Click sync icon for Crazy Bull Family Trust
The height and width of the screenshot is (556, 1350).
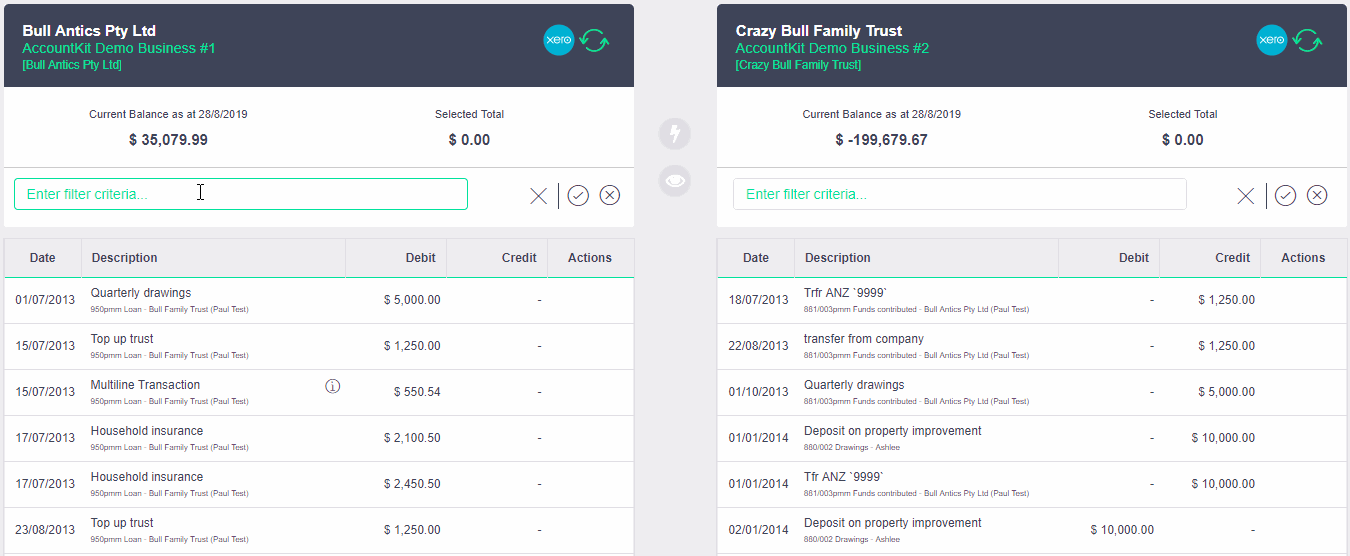(x=1308, y=40)
